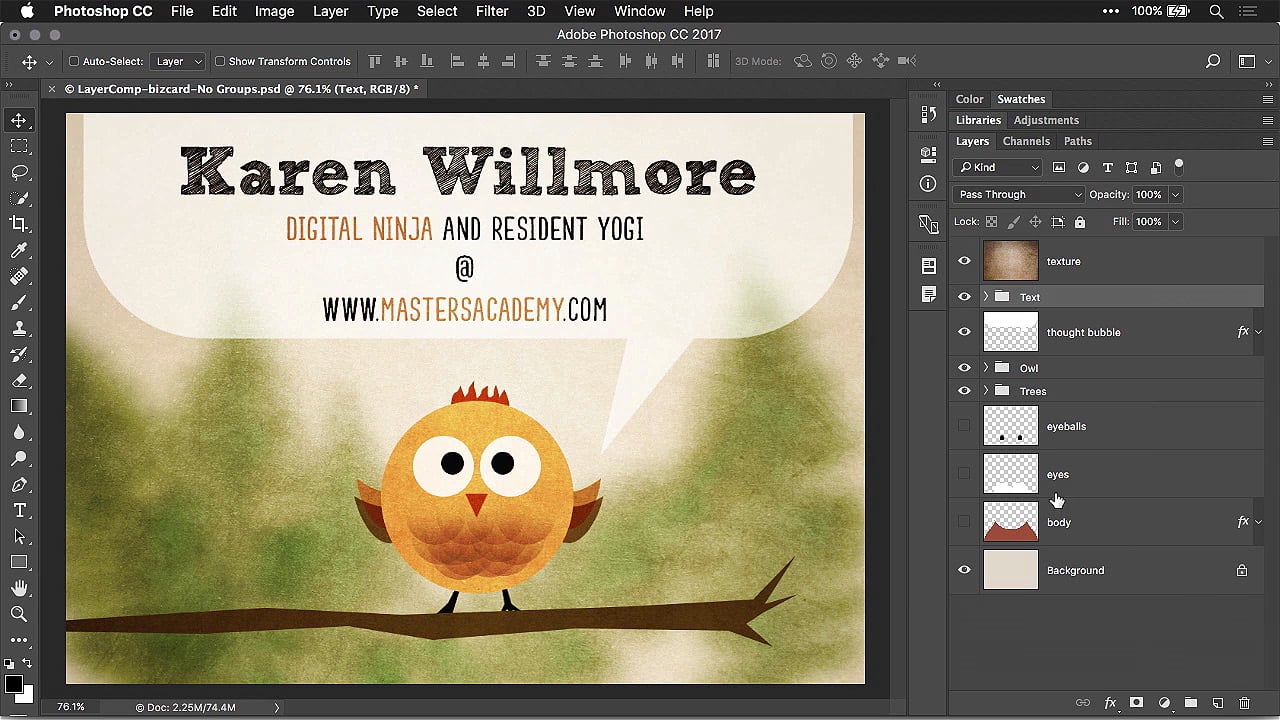1280x720 pixels.
Task: Select the Hand tool
Action: pyautogui.click(x=19, y=588)
